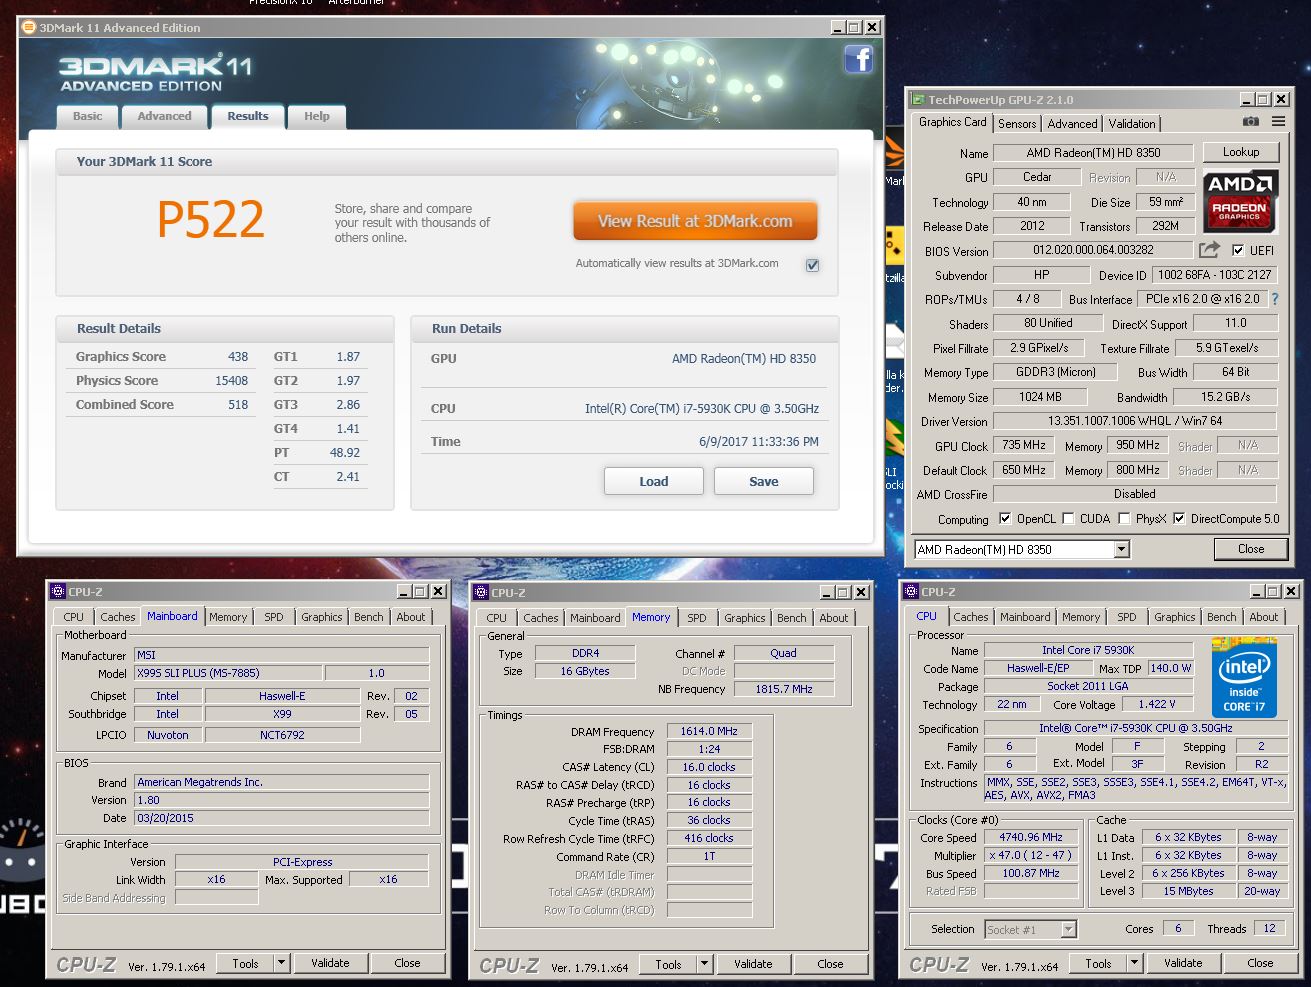Click Close in the Memory CPU-Z window
Image resolution: width=1311 pixels, height=987 pixels.
(830, 964)
